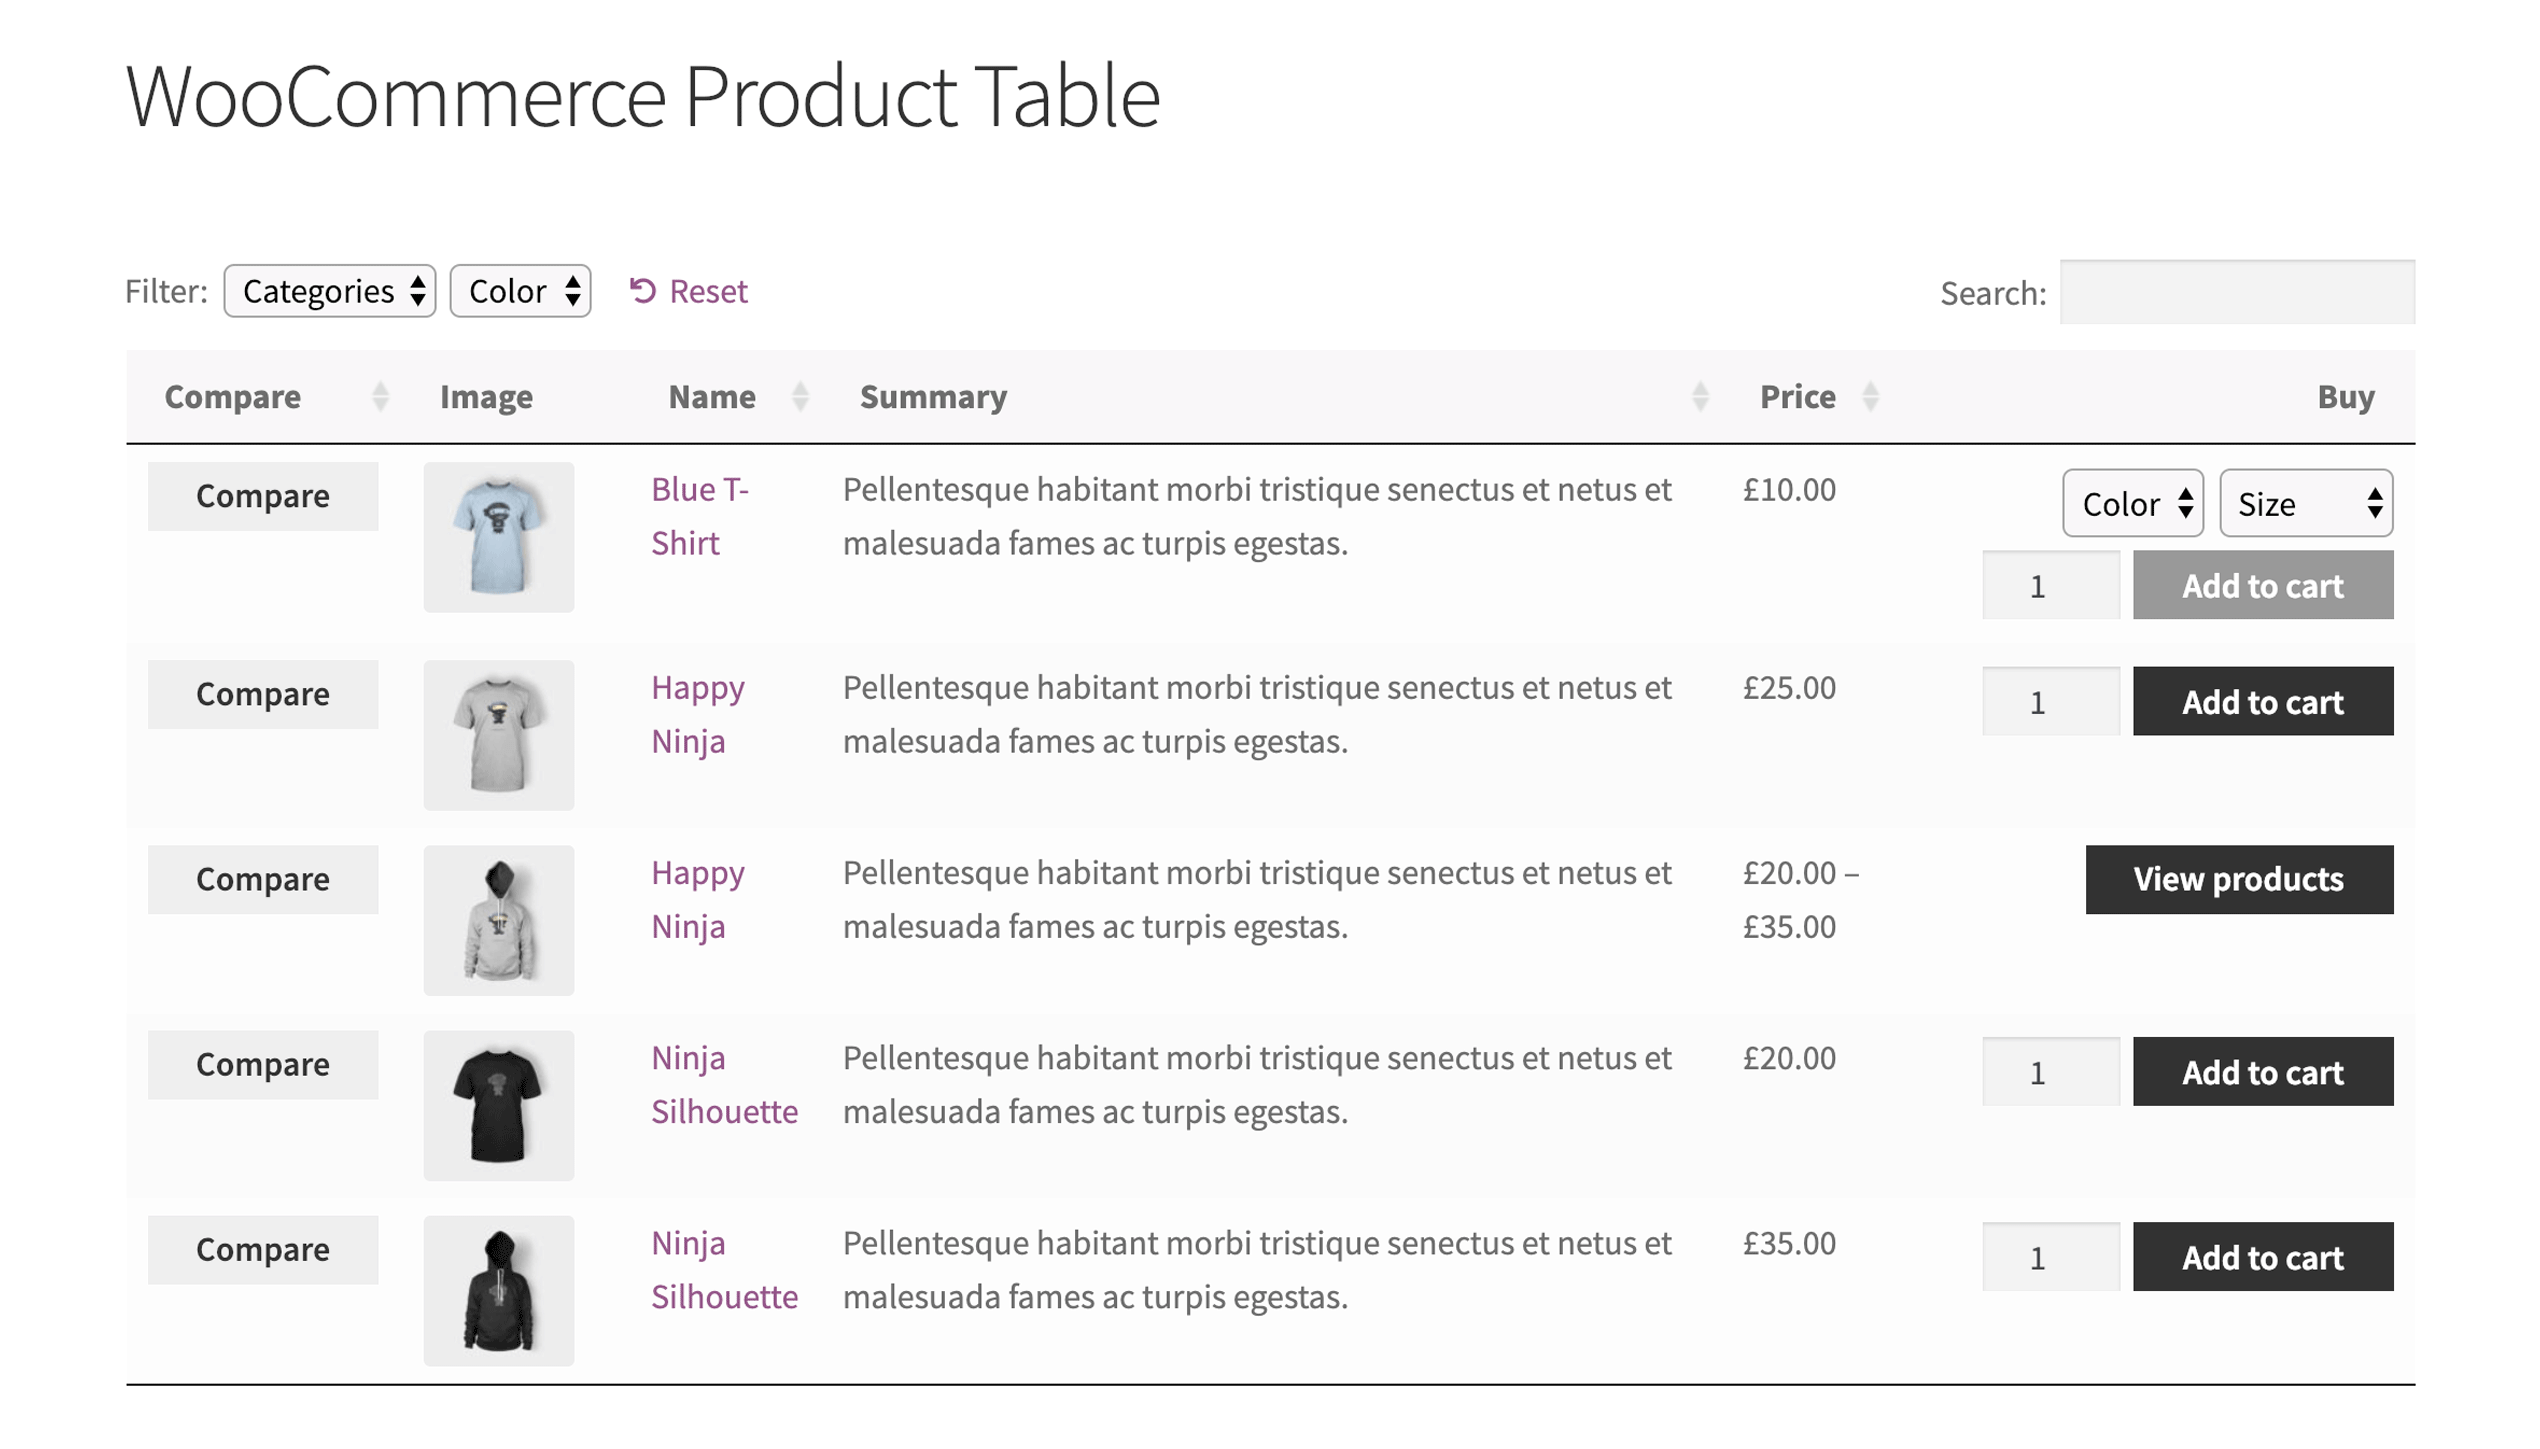Open the Blue T-Shirt product thumbnail
Viewport: 2540px width, 1449px height.
pyautogui.click(x=498, y=537)
